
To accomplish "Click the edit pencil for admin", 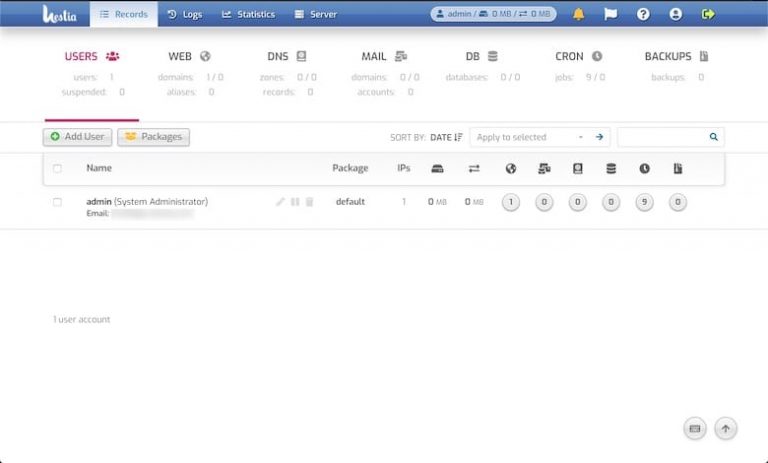I will (280, 202).
